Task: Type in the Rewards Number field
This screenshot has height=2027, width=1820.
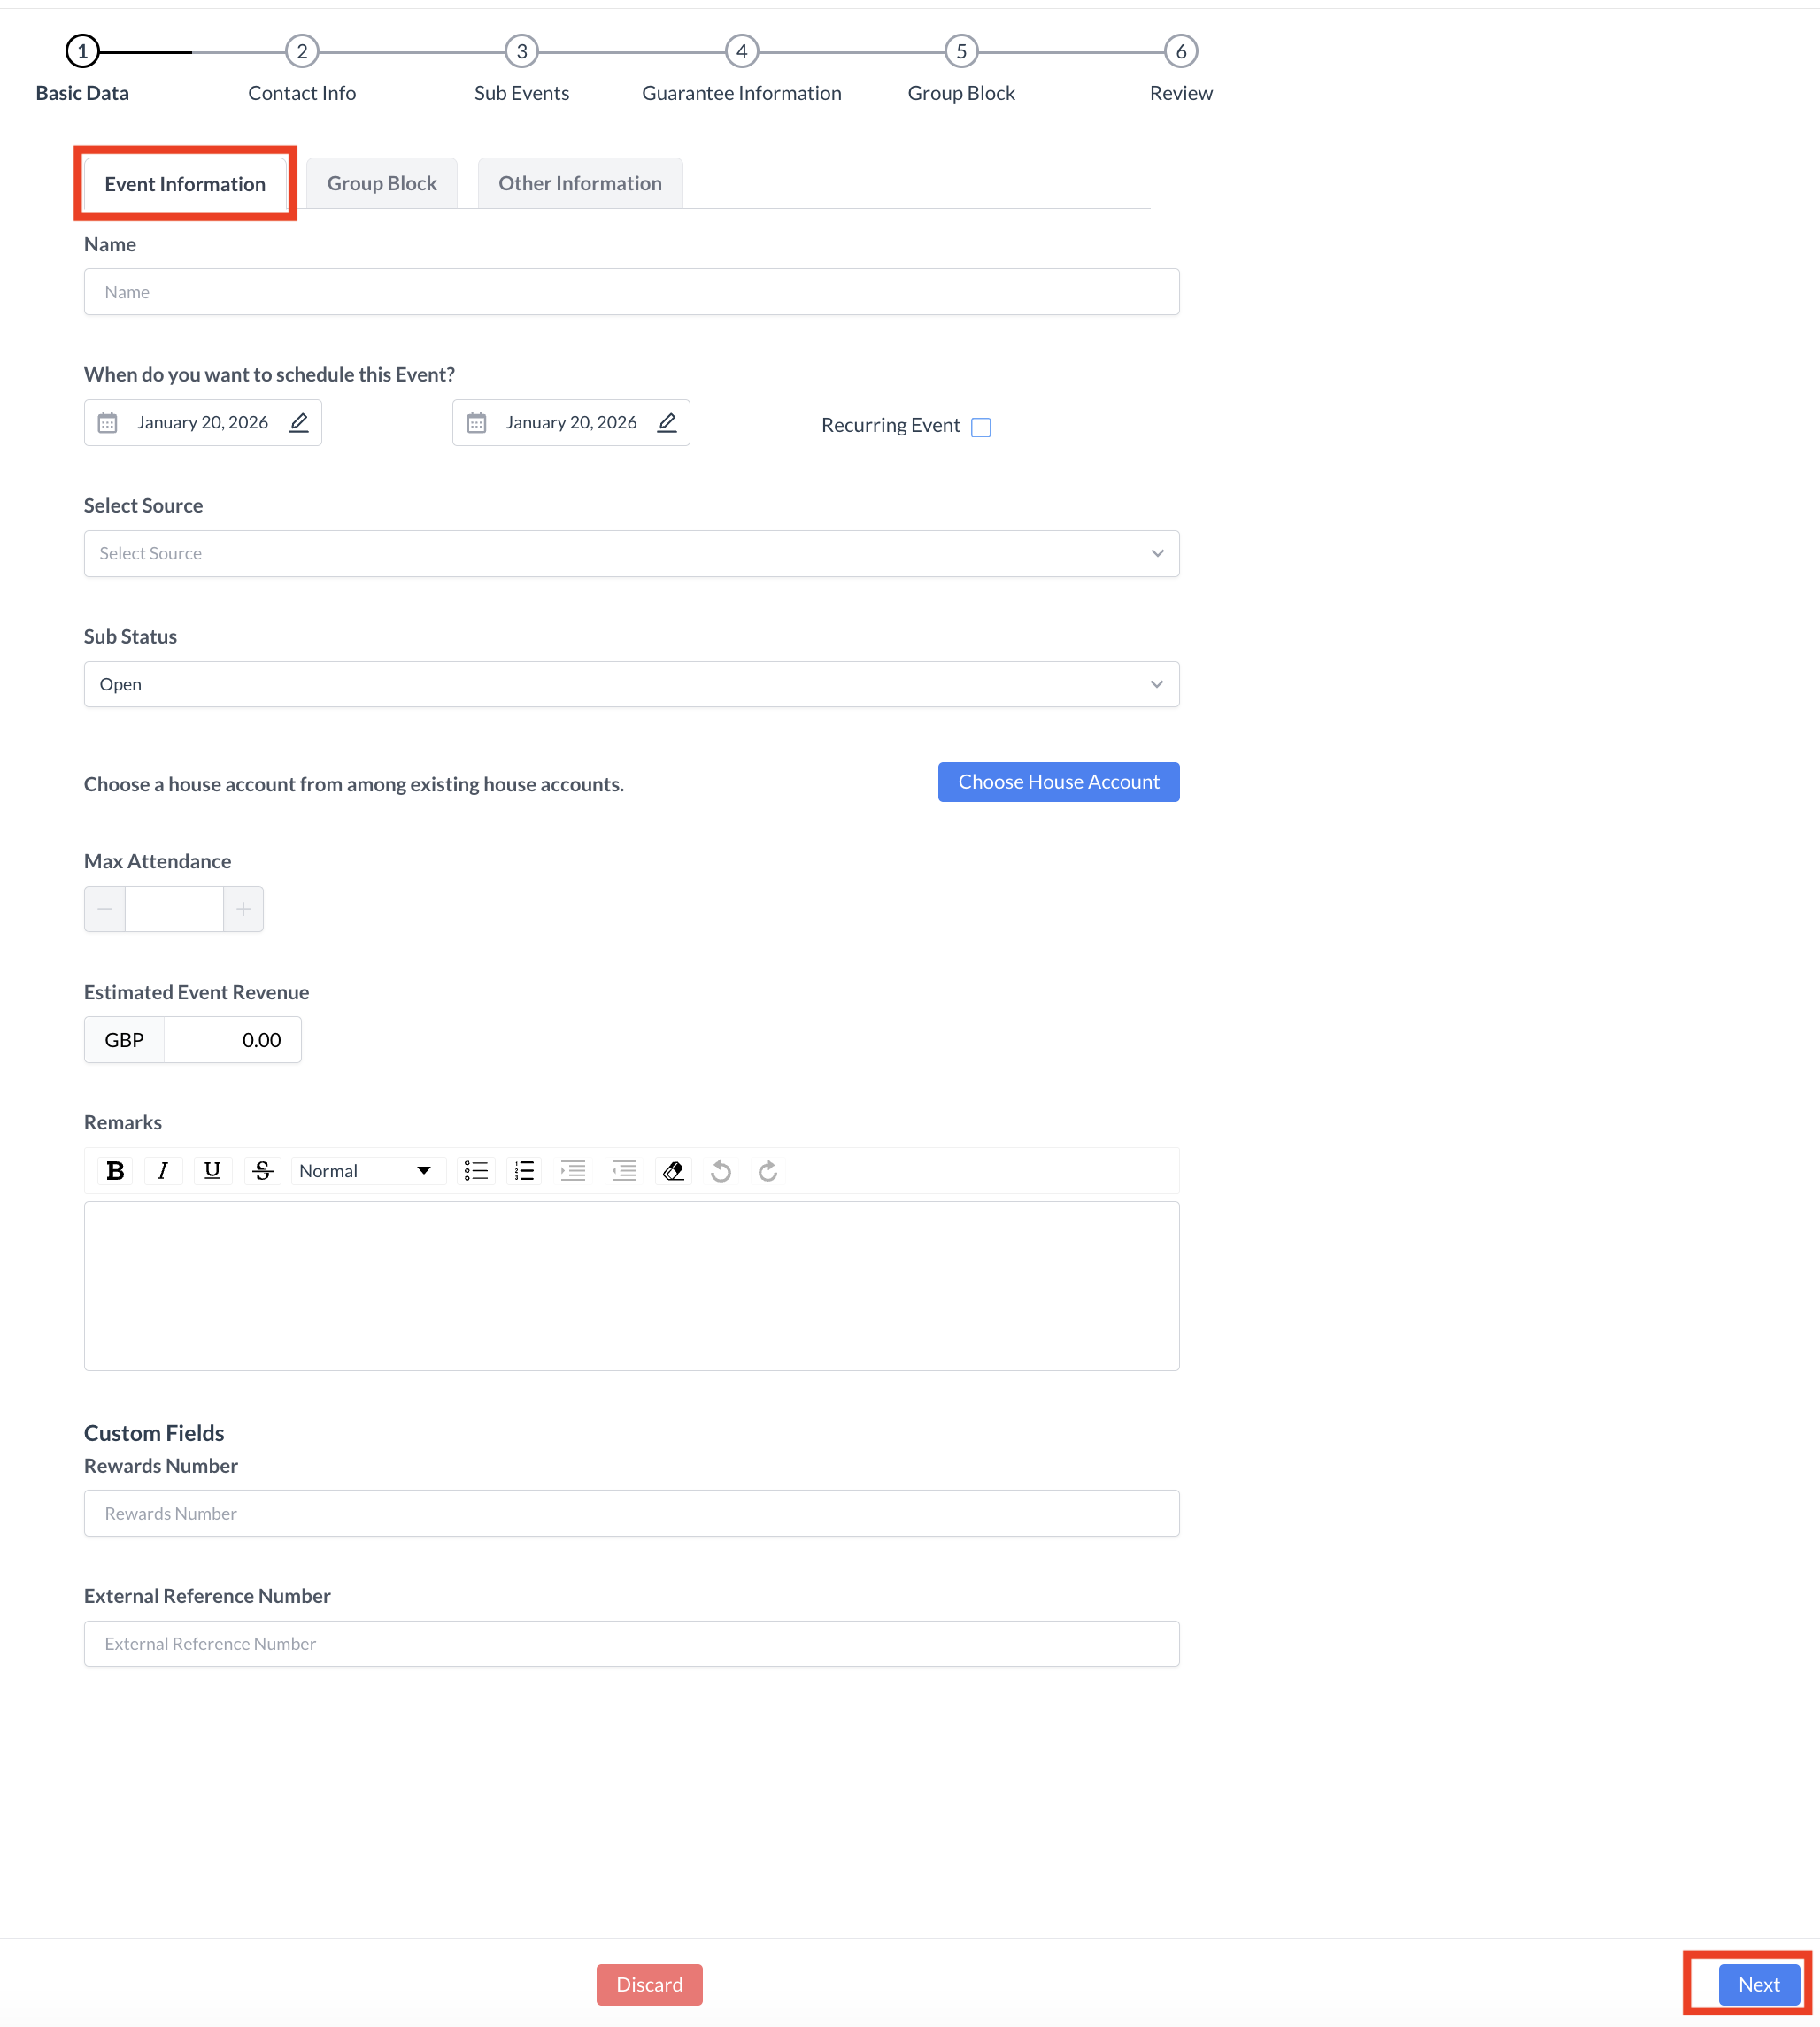Action: point(630,1513)
